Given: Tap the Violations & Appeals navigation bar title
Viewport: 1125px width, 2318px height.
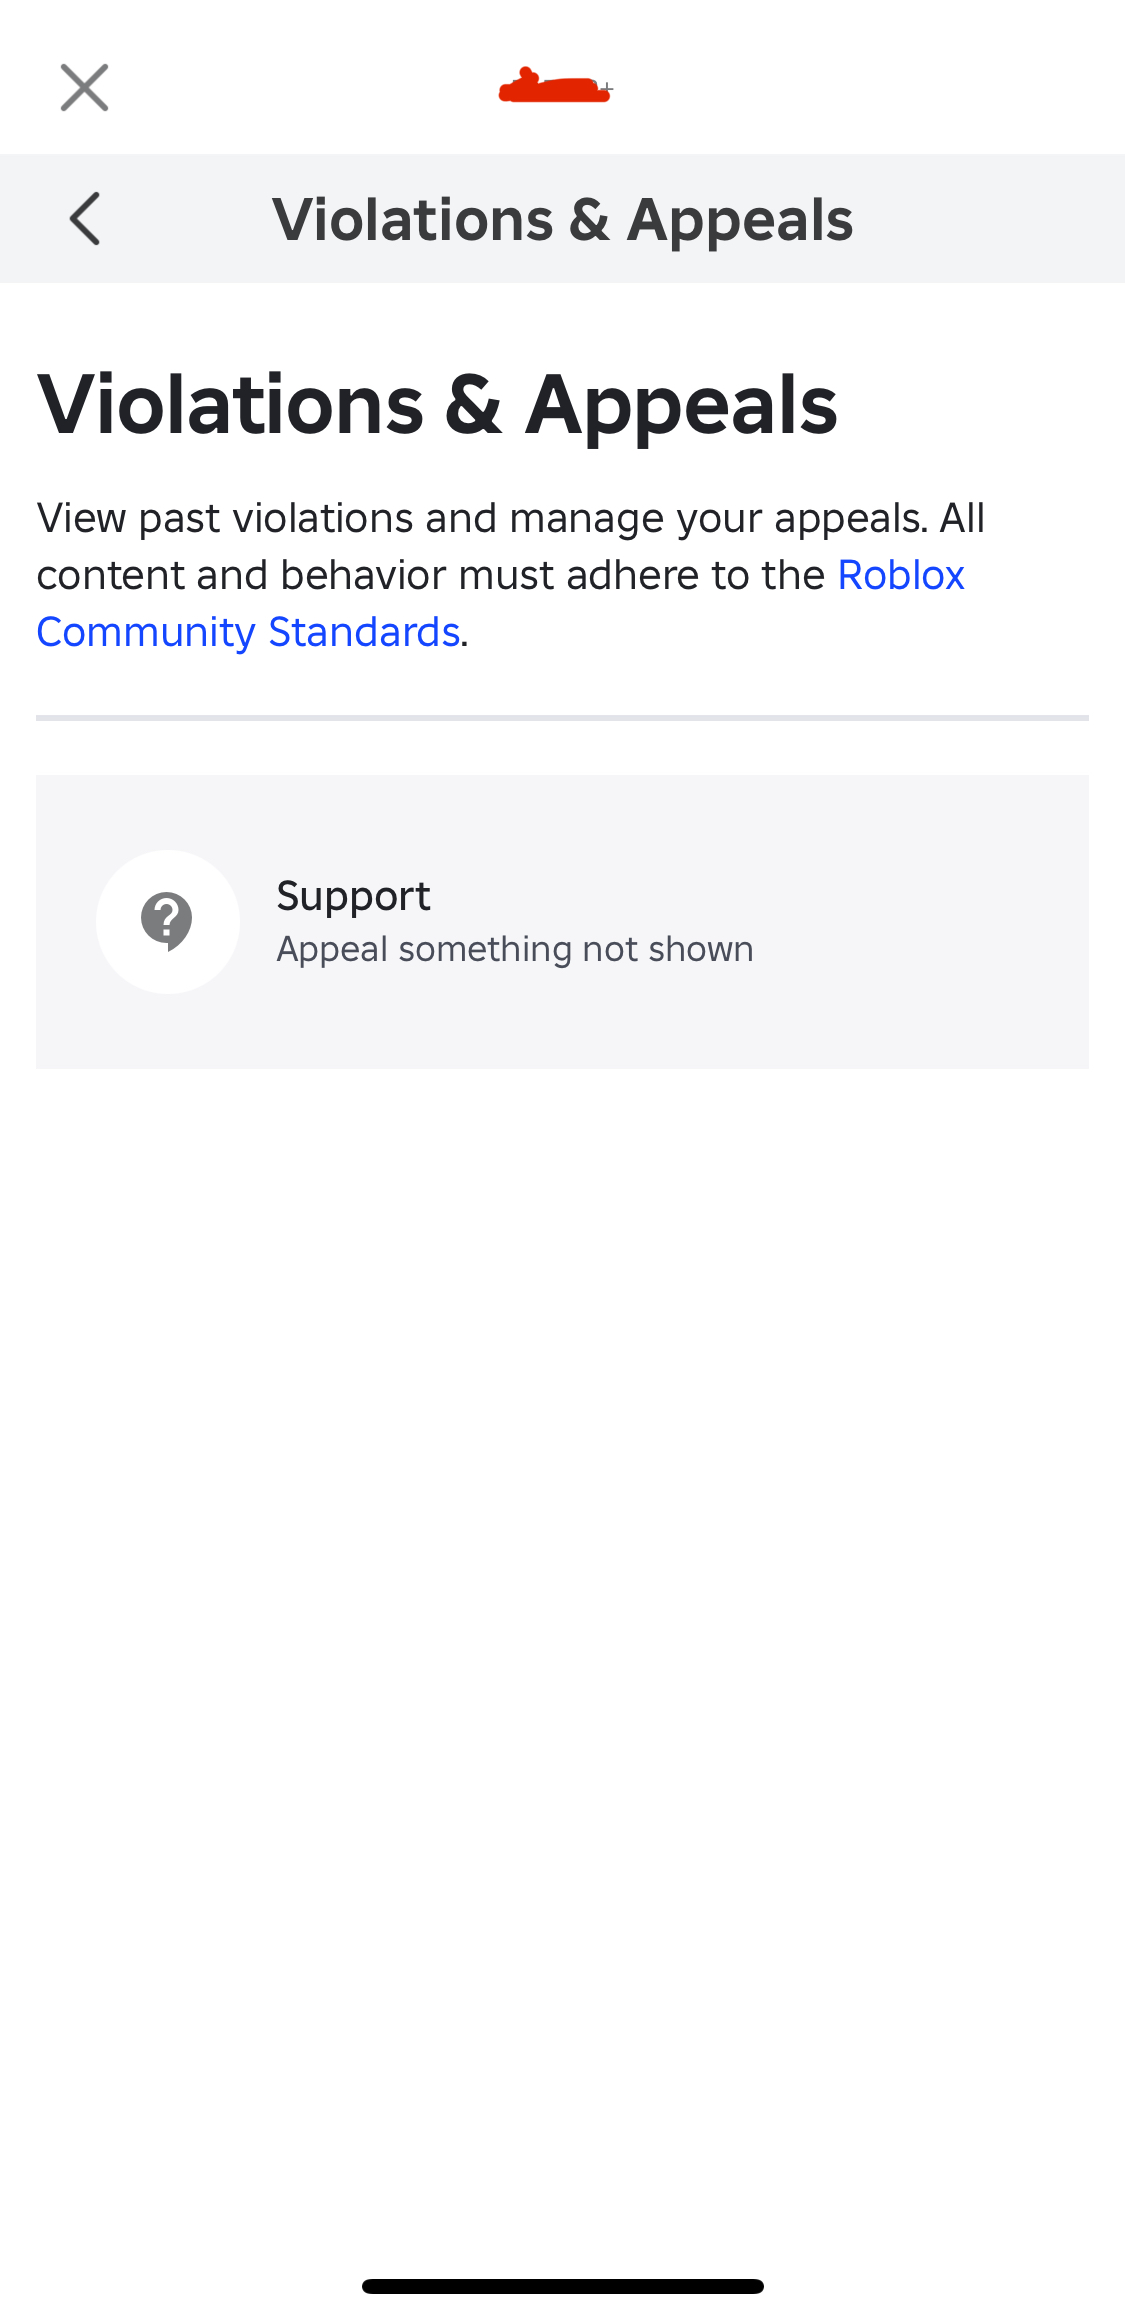Looking at the screenshot, I should click(562, 220).
